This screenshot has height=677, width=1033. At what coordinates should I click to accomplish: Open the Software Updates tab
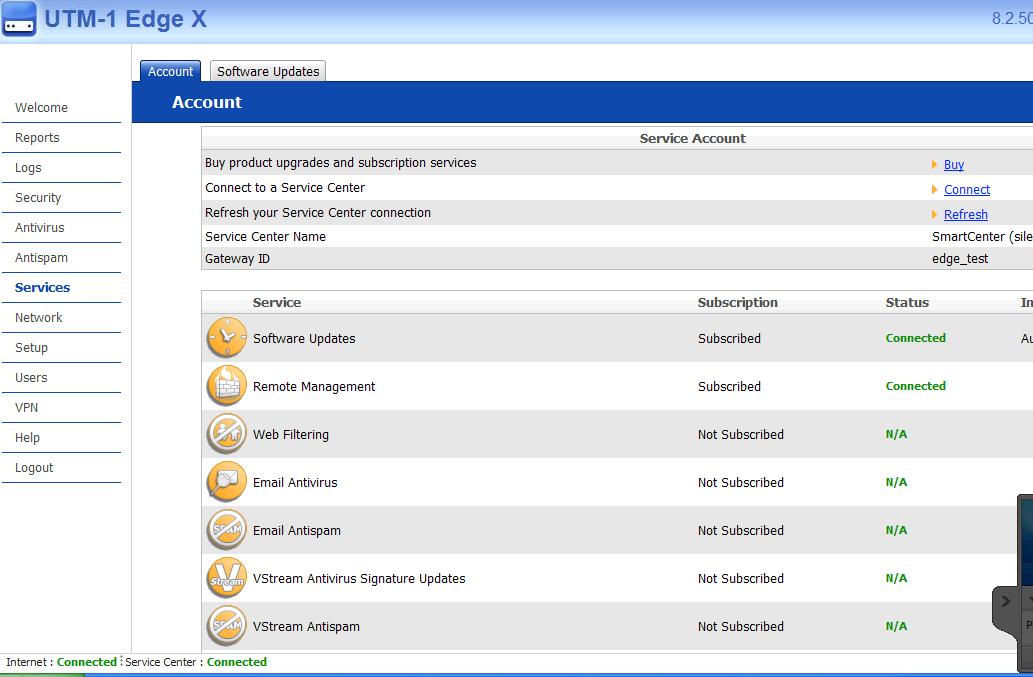(x=268, y=71)
